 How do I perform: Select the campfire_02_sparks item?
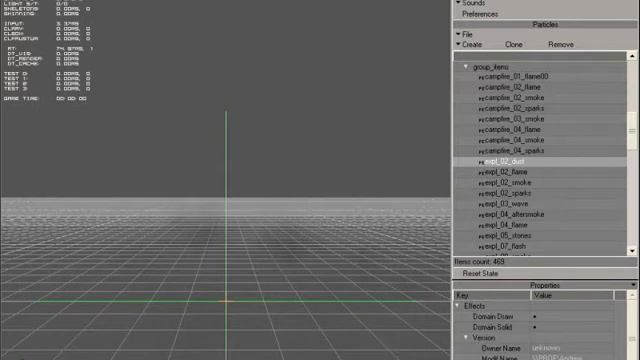click(514, 108)
